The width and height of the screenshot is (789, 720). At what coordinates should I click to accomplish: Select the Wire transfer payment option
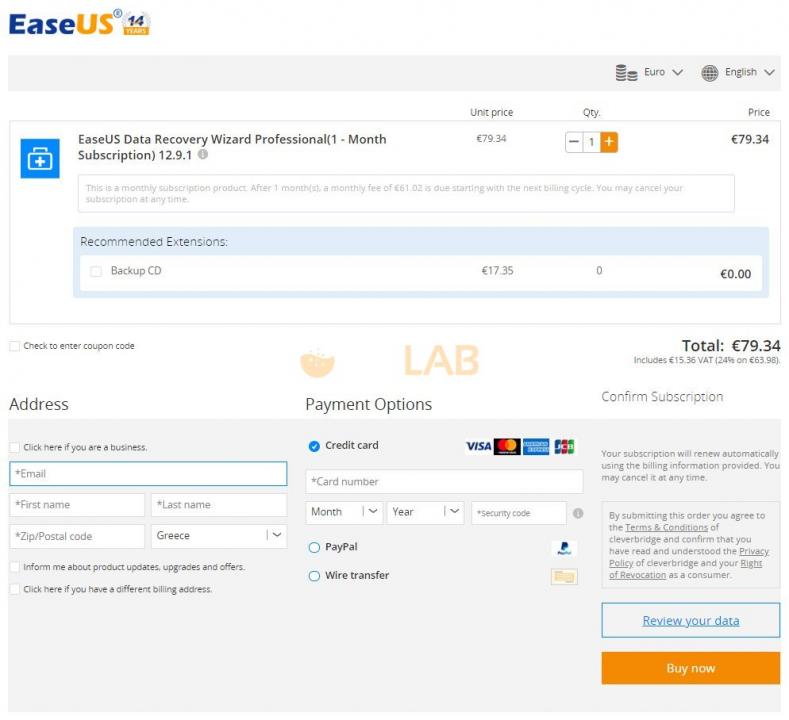pyautogui.click(x=314, y=576)
